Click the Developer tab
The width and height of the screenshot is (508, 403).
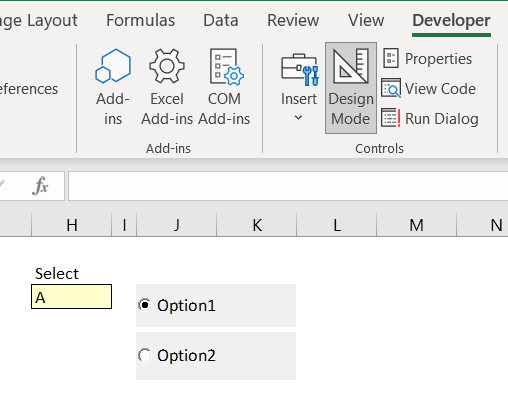click(451, 20)
